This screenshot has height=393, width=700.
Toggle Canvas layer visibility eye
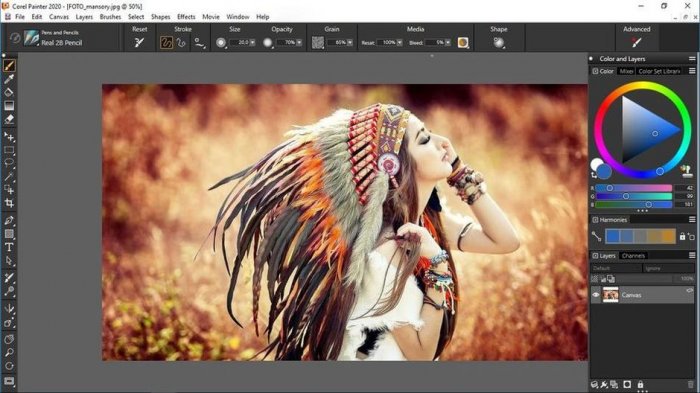[x=596, y=295]
